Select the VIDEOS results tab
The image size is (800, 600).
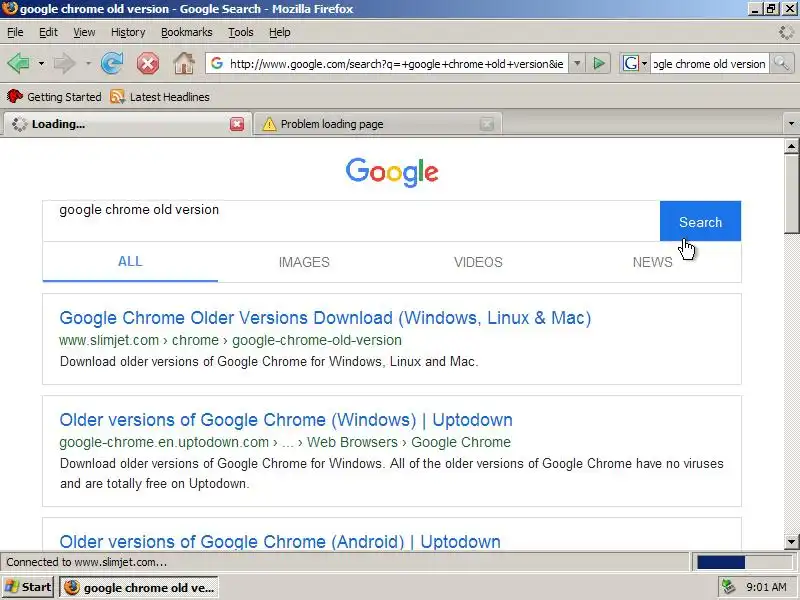[x=478, y=262]
